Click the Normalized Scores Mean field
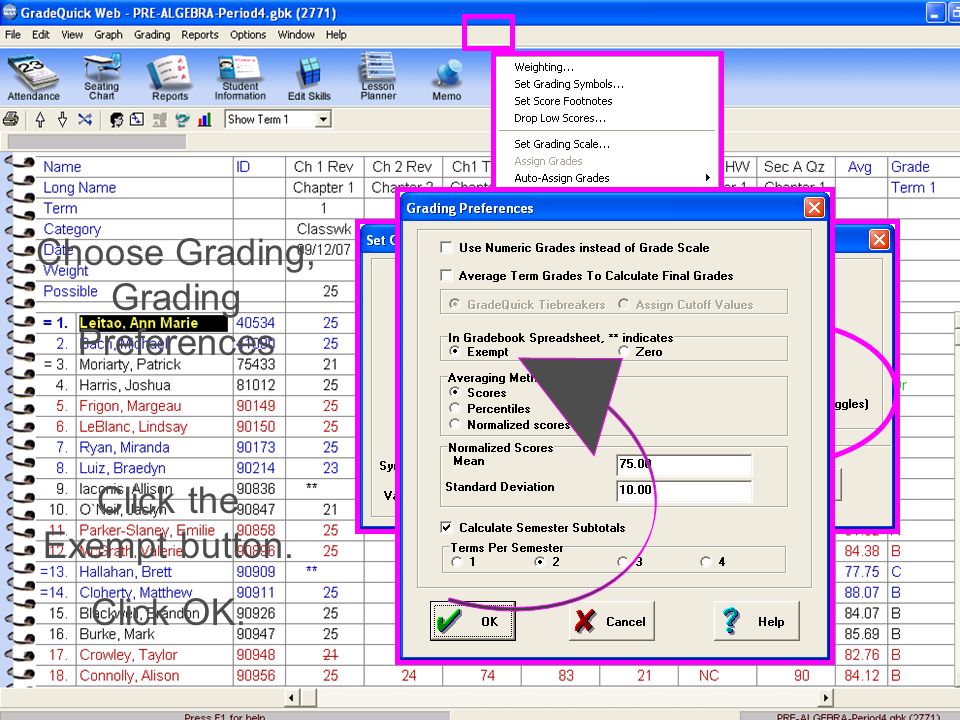Image resolution: width=960 pixels, height=720 pixels. click(x=684, y=464)
